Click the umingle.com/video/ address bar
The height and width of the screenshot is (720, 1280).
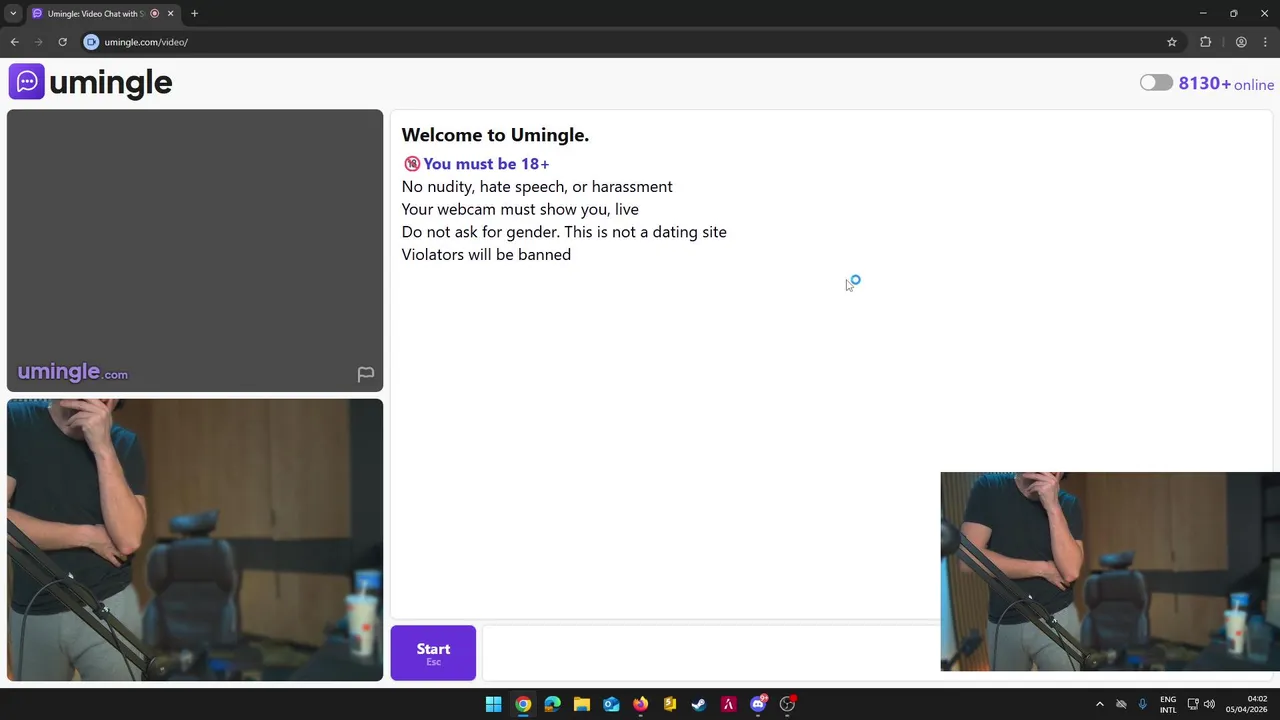[146, 42]
